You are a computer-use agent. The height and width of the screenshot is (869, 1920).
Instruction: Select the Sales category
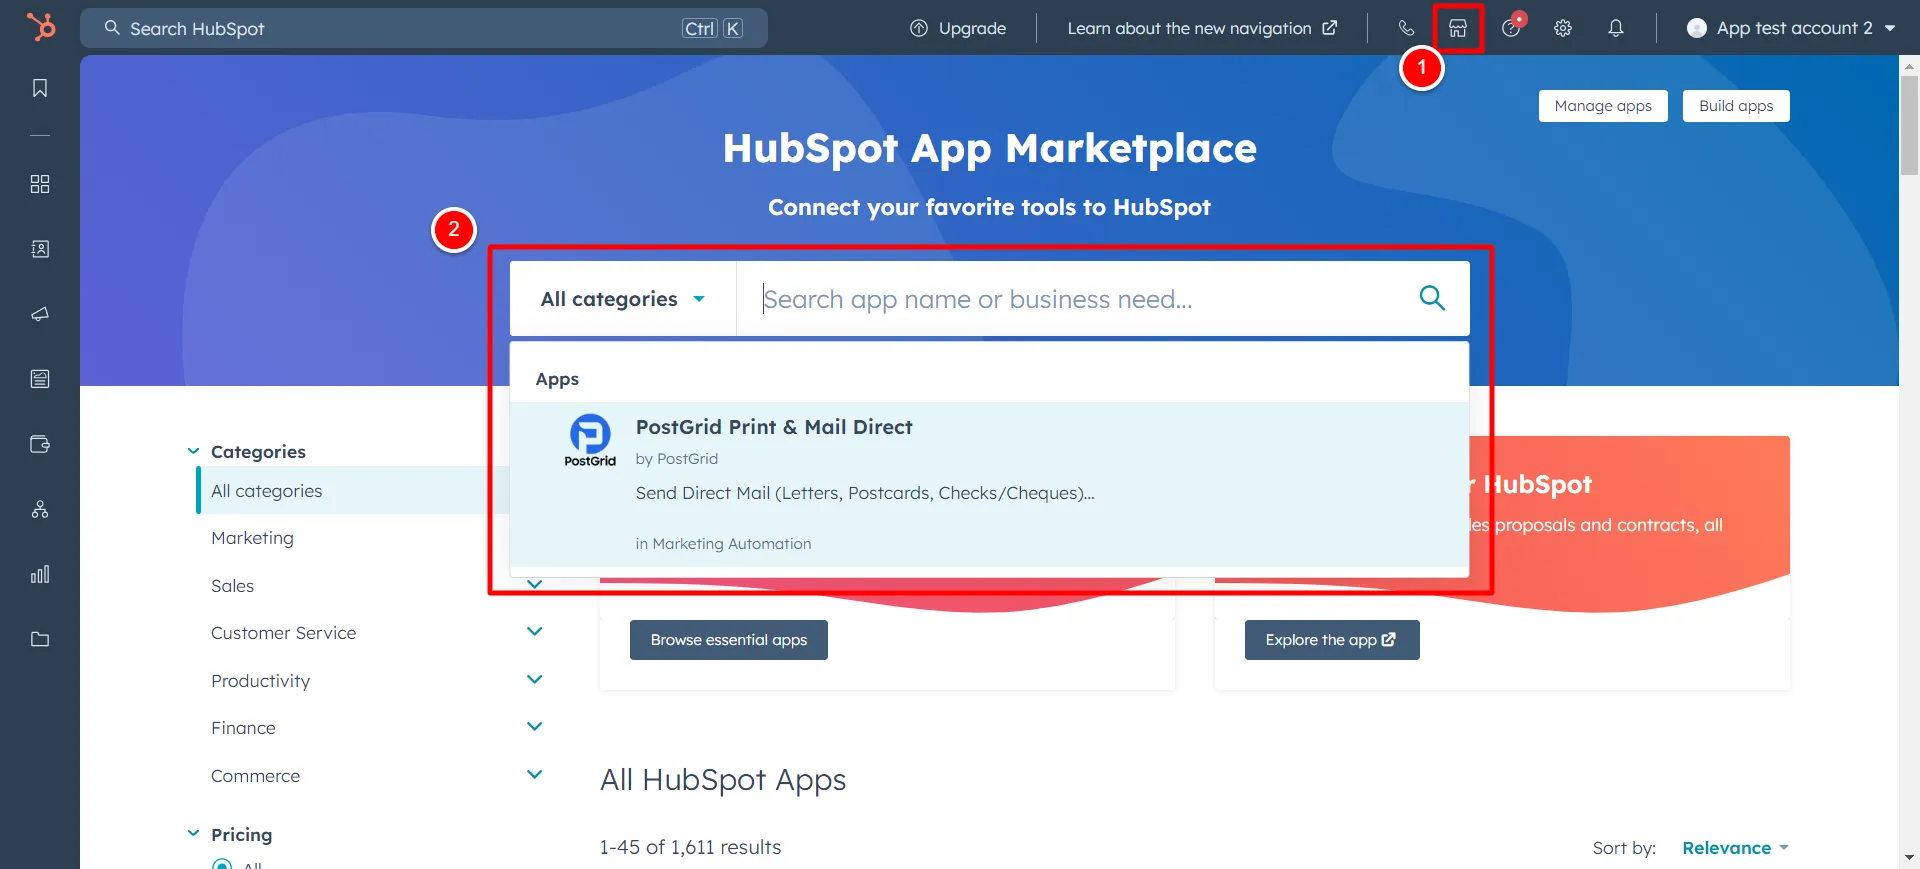(x=232, y=586)
